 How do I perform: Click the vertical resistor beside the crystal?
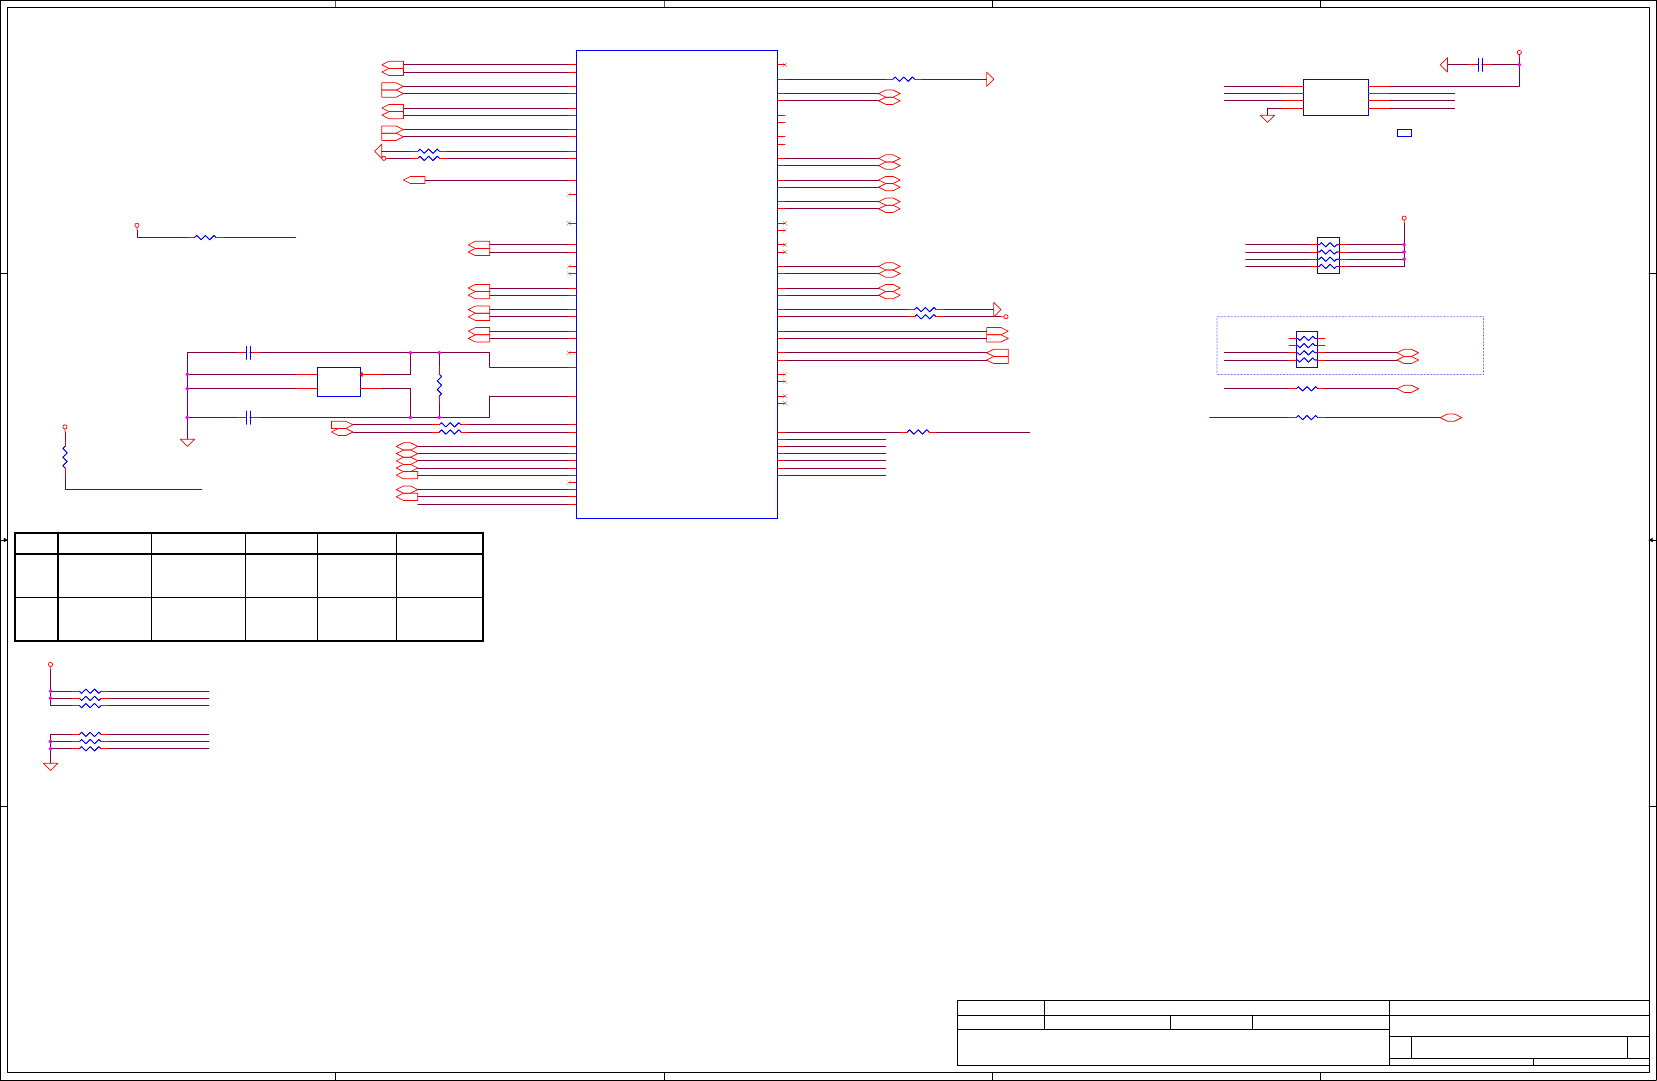(x=439, y=385)
